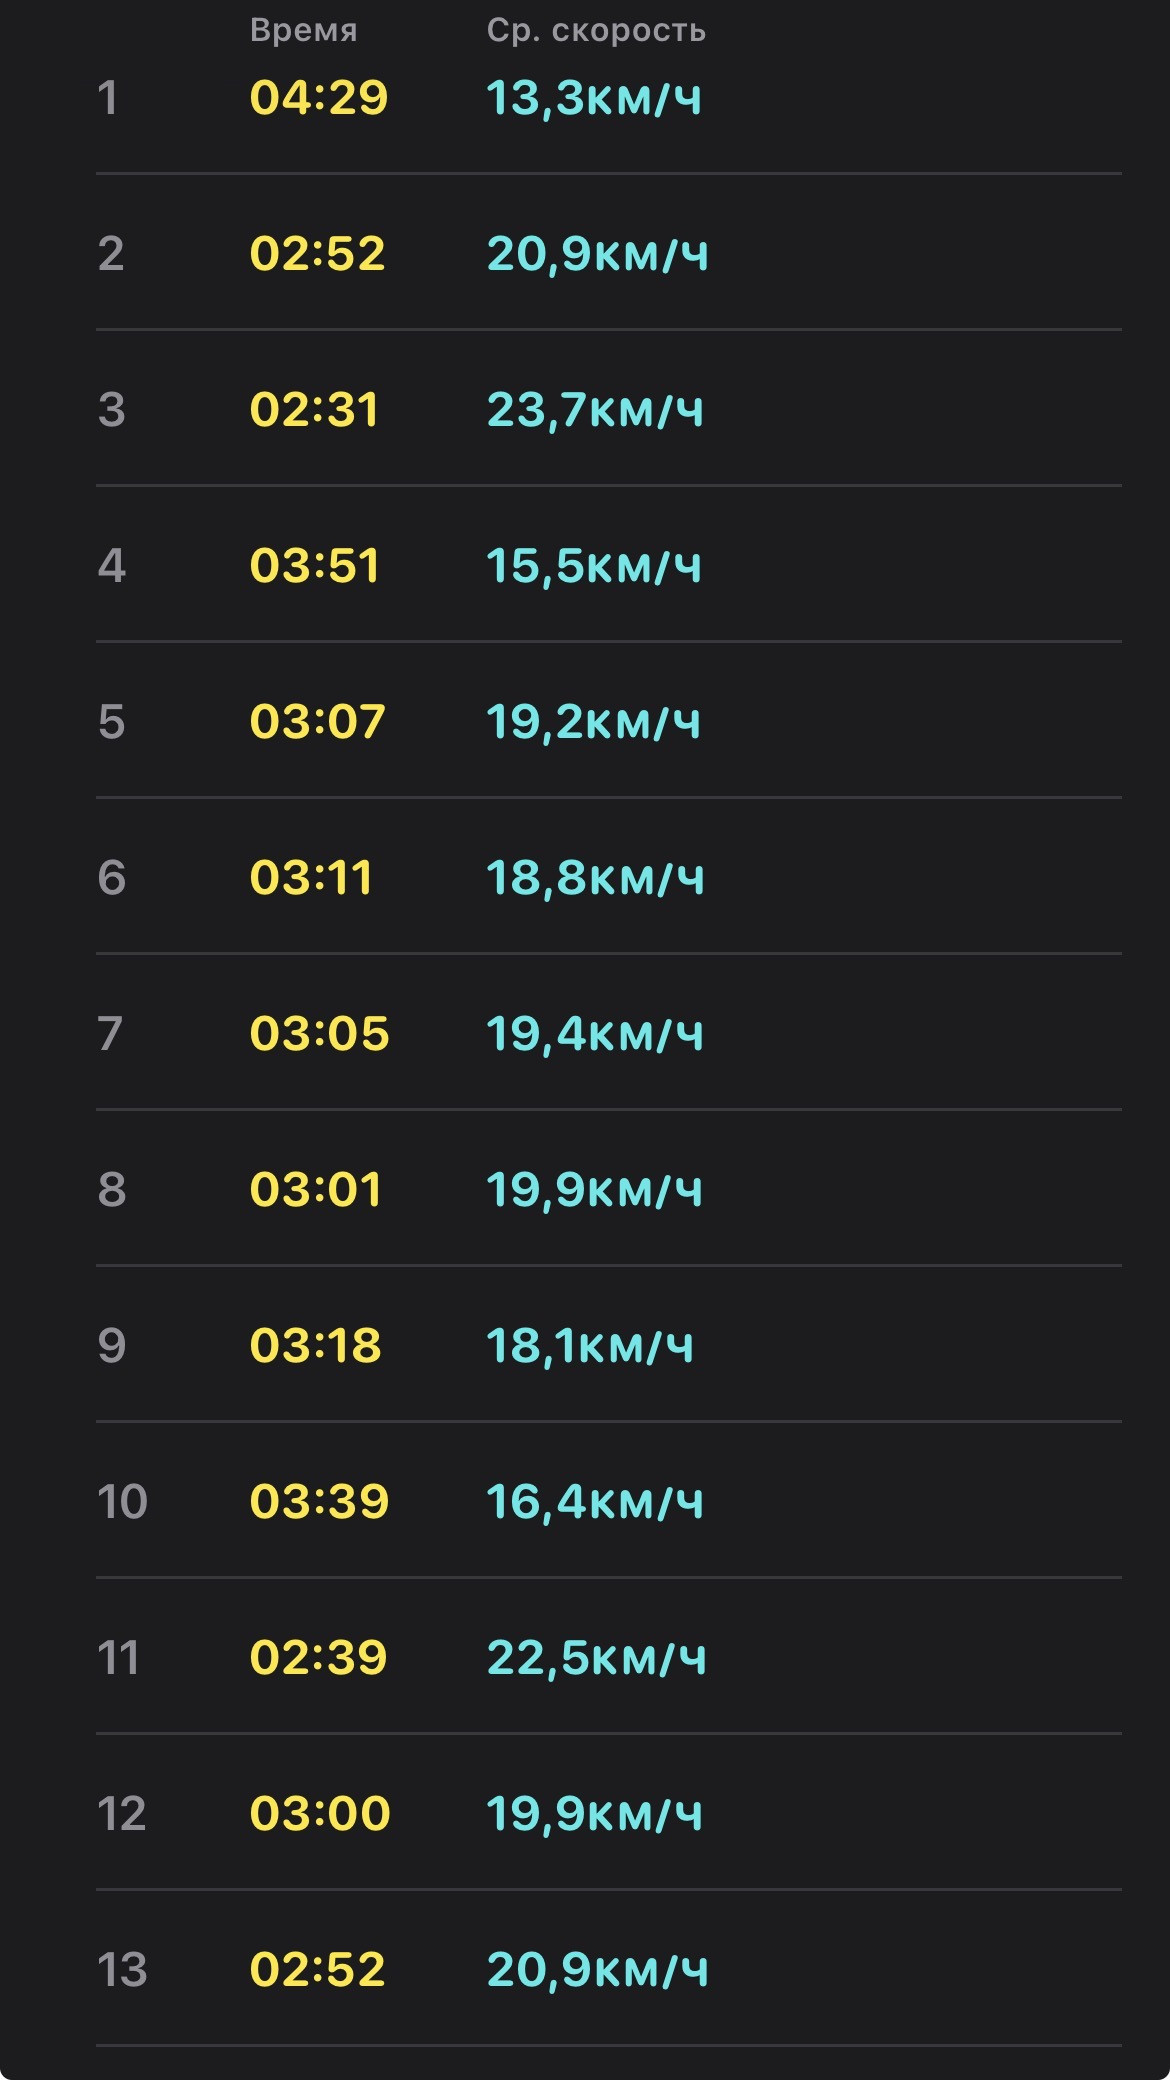Tap the 20,9км/ч speed in split 2
This screenshot has width=1170, height=2080.
[597, 254]
